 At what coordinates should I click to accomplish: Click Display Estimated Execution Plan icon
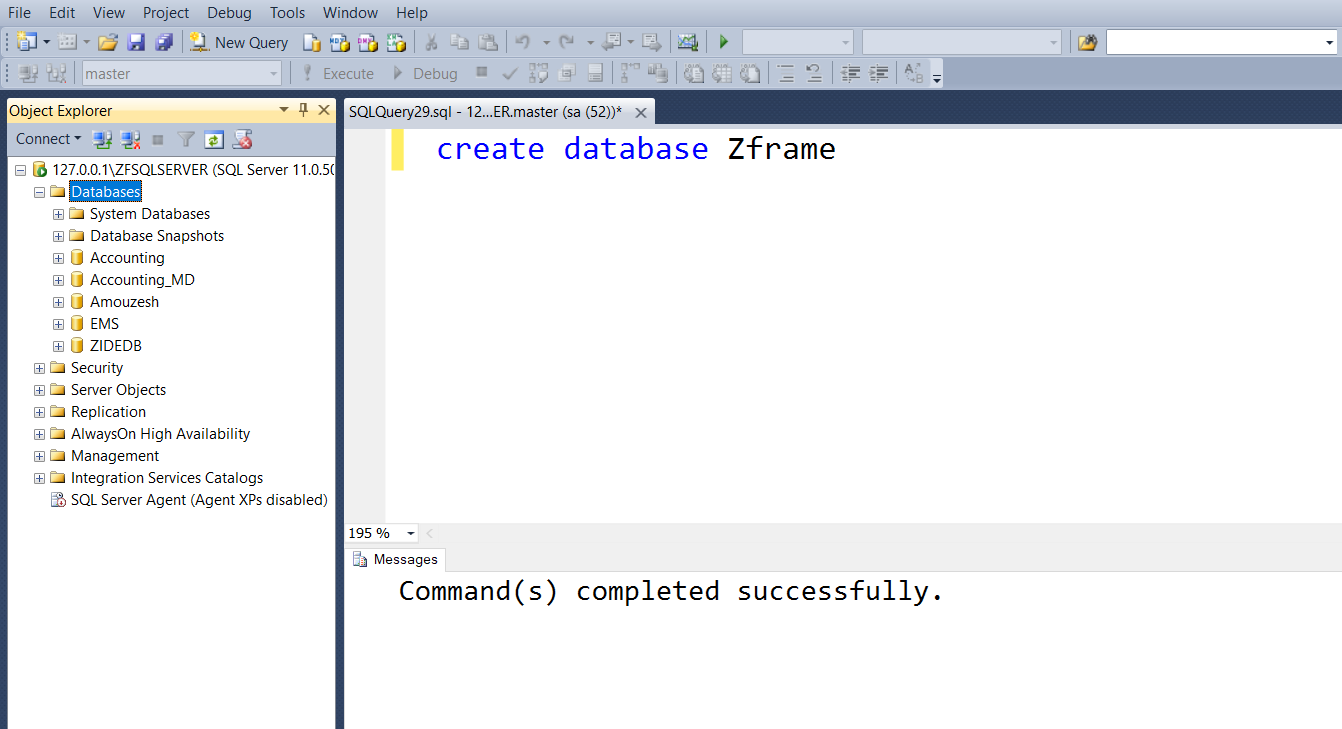tap(538, 73)
